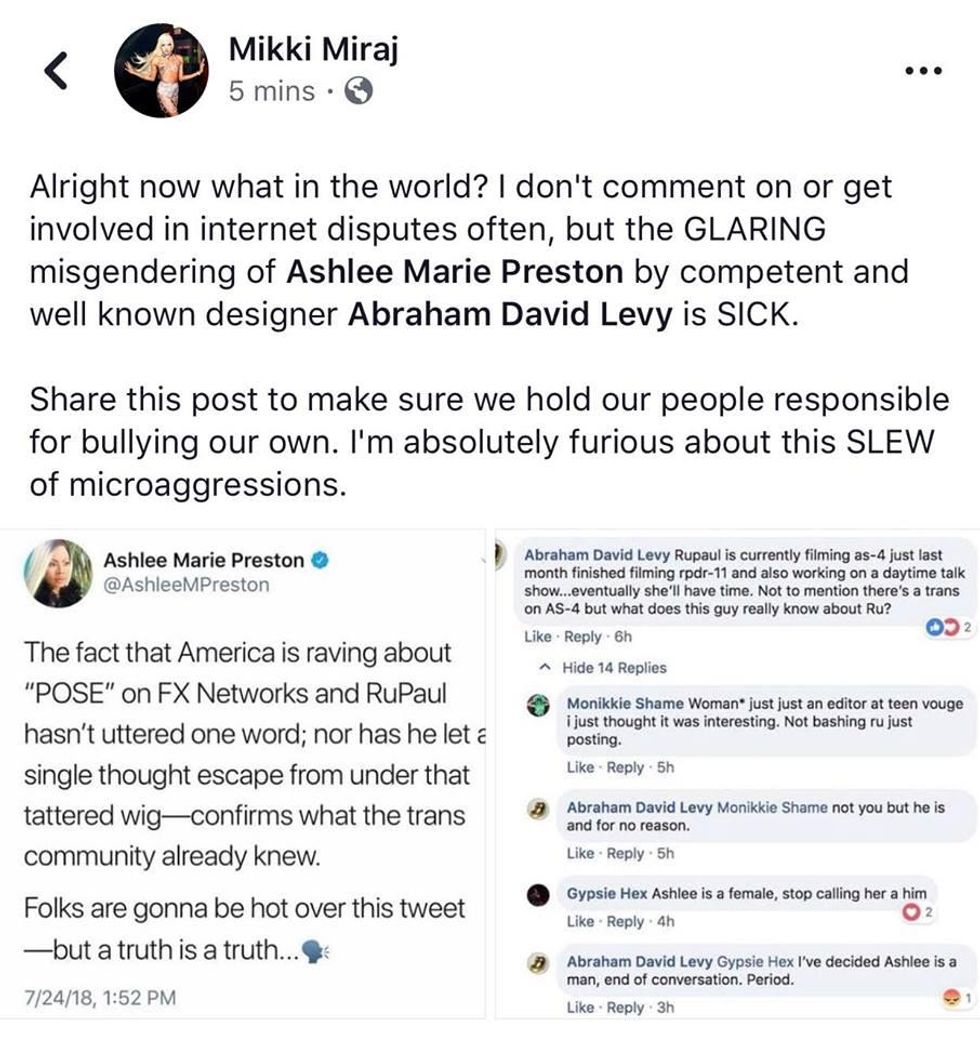Reply to Abraham David Levy's top comment
Screen dimensions: 980x1038
(583, 637)
